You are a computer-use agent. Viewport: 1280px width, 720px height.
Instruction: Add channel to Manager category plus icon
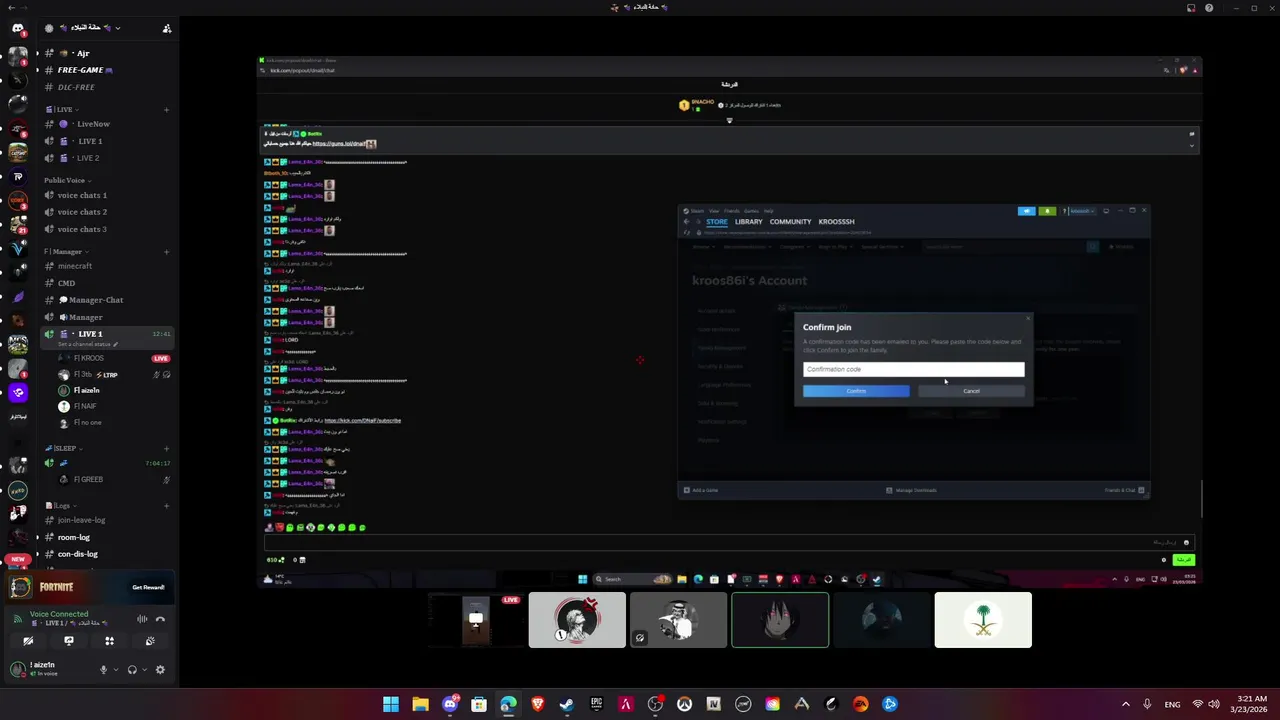[x=166, y=252]
